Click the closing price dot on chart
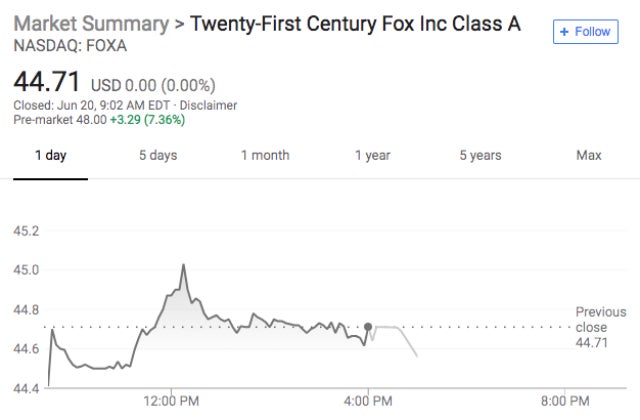 pos(368,327)
